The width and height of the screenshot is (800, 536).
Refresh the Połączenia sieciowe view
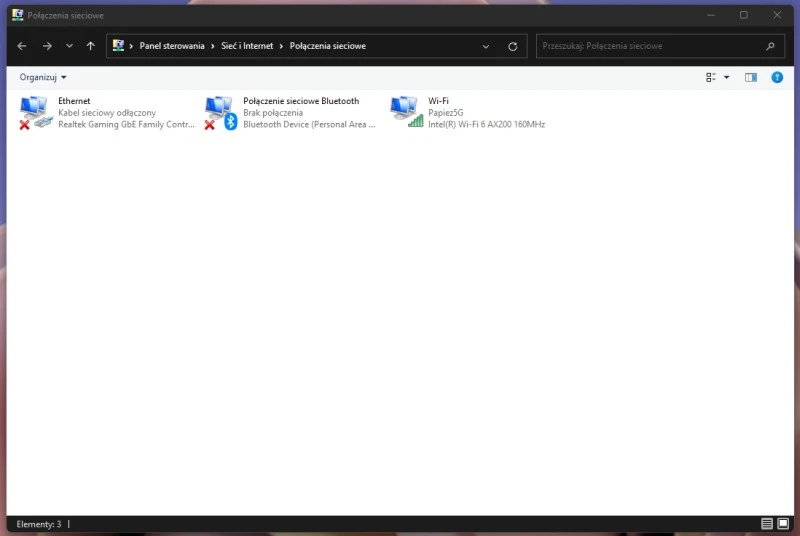click(x=513, y=46)
